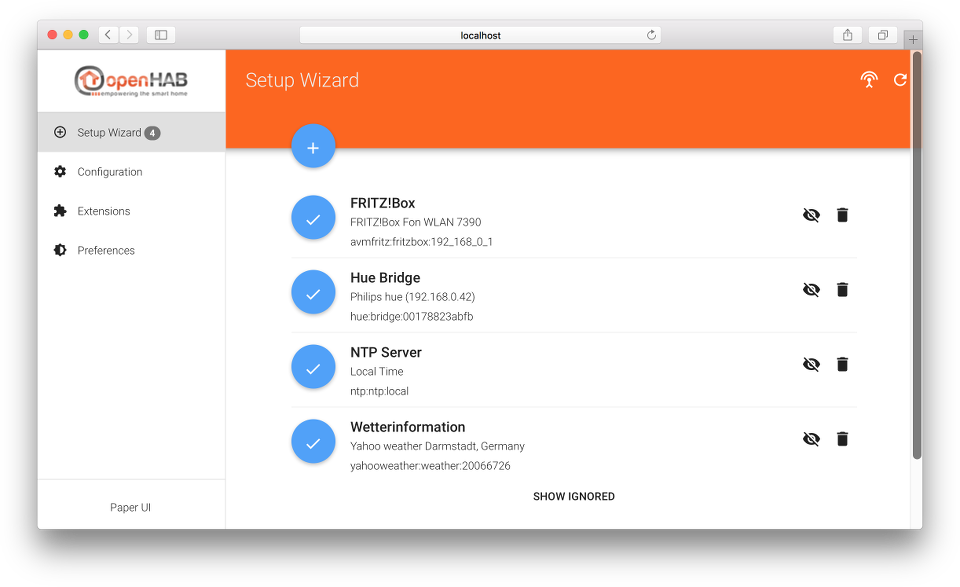Open a new Safari tab
Viewport: 960px width, 587px height.
(913, 40)
